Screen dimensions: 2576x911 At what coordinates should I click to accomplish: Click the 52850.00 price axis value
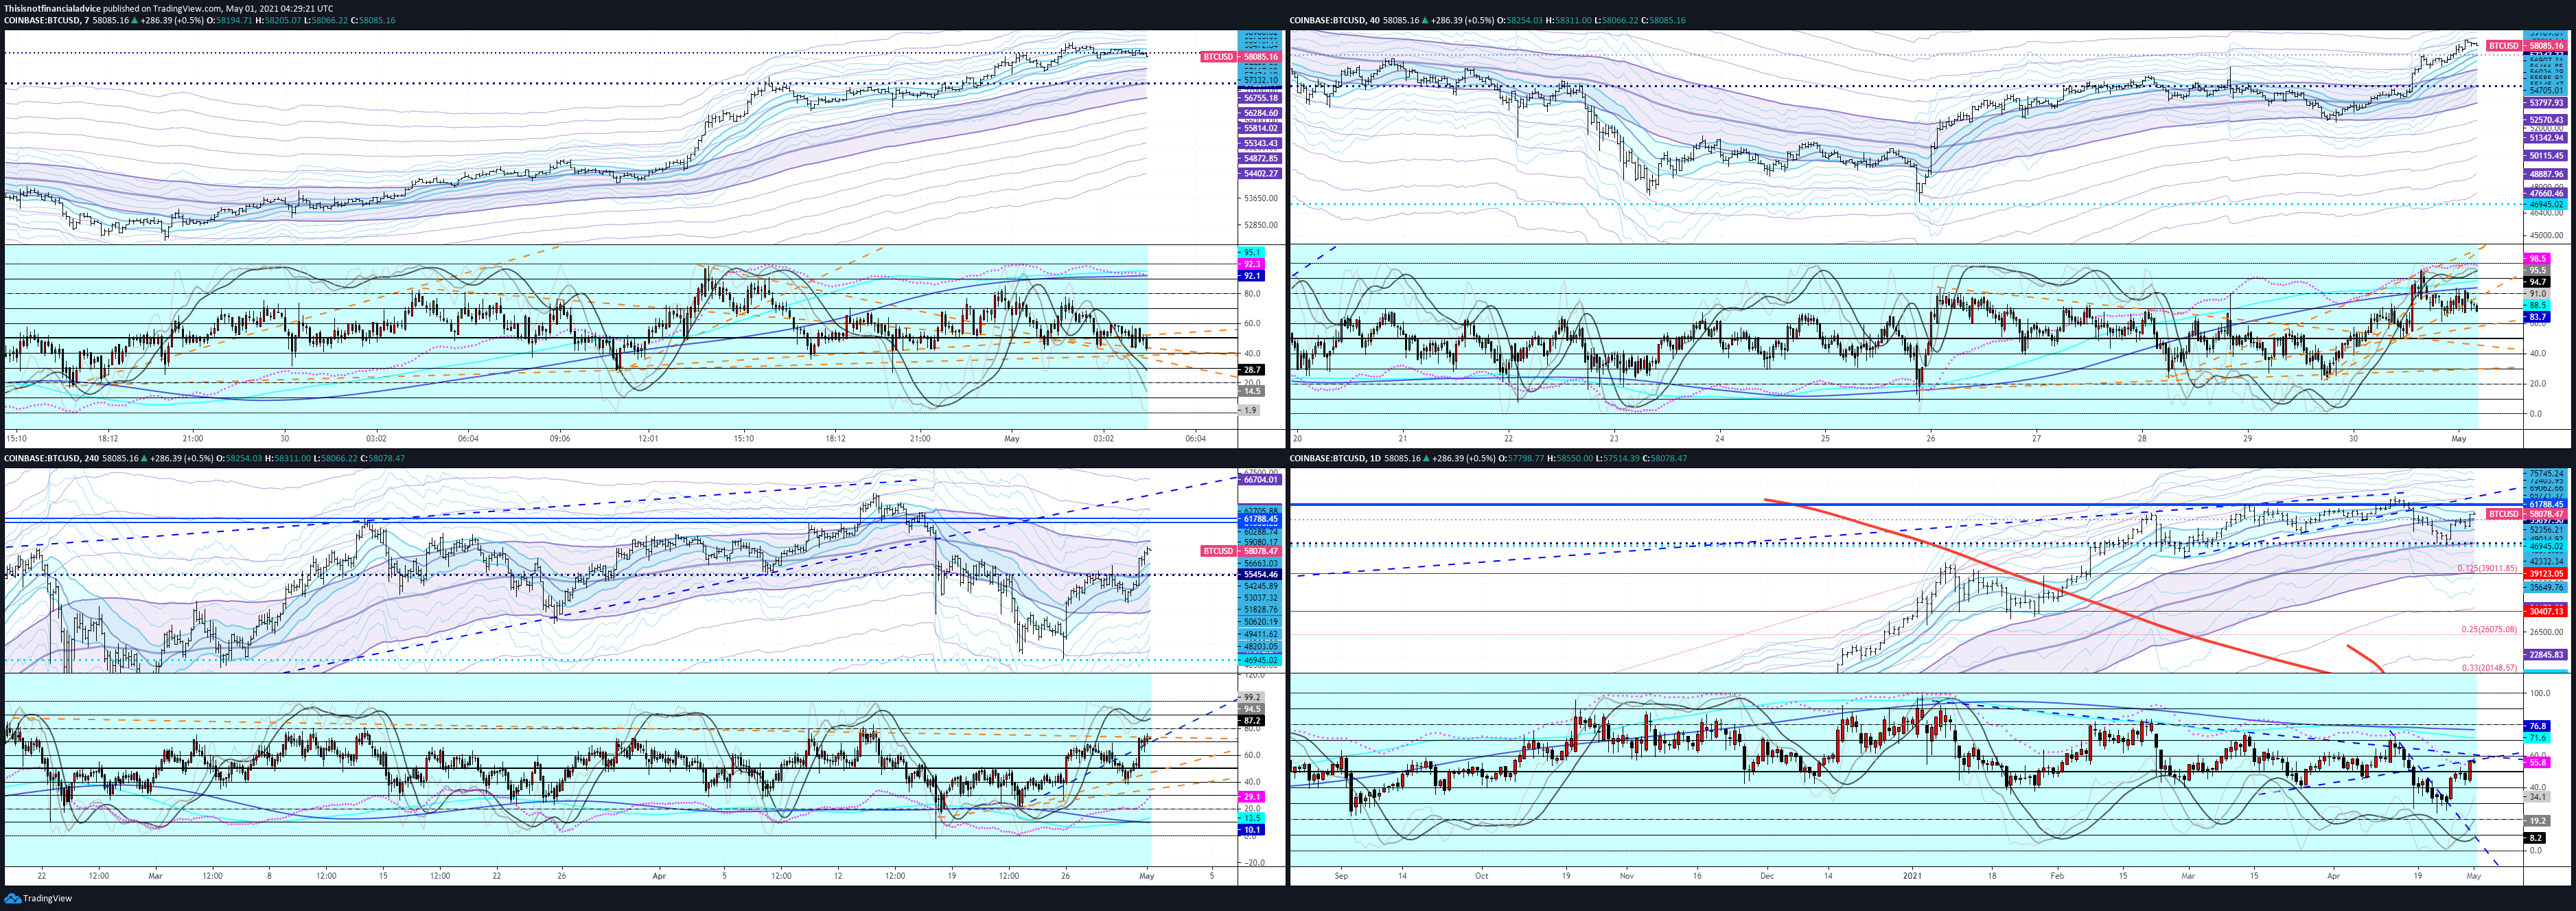1261,225
